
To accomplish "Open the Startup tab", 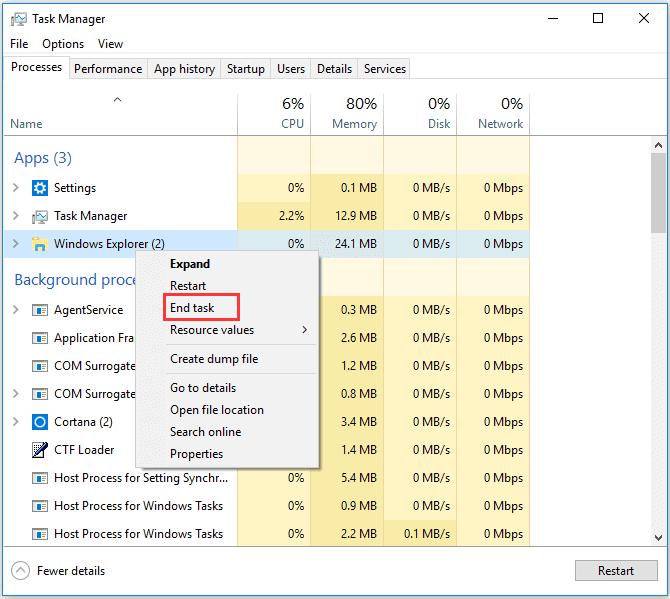I will tap(246, 69).
